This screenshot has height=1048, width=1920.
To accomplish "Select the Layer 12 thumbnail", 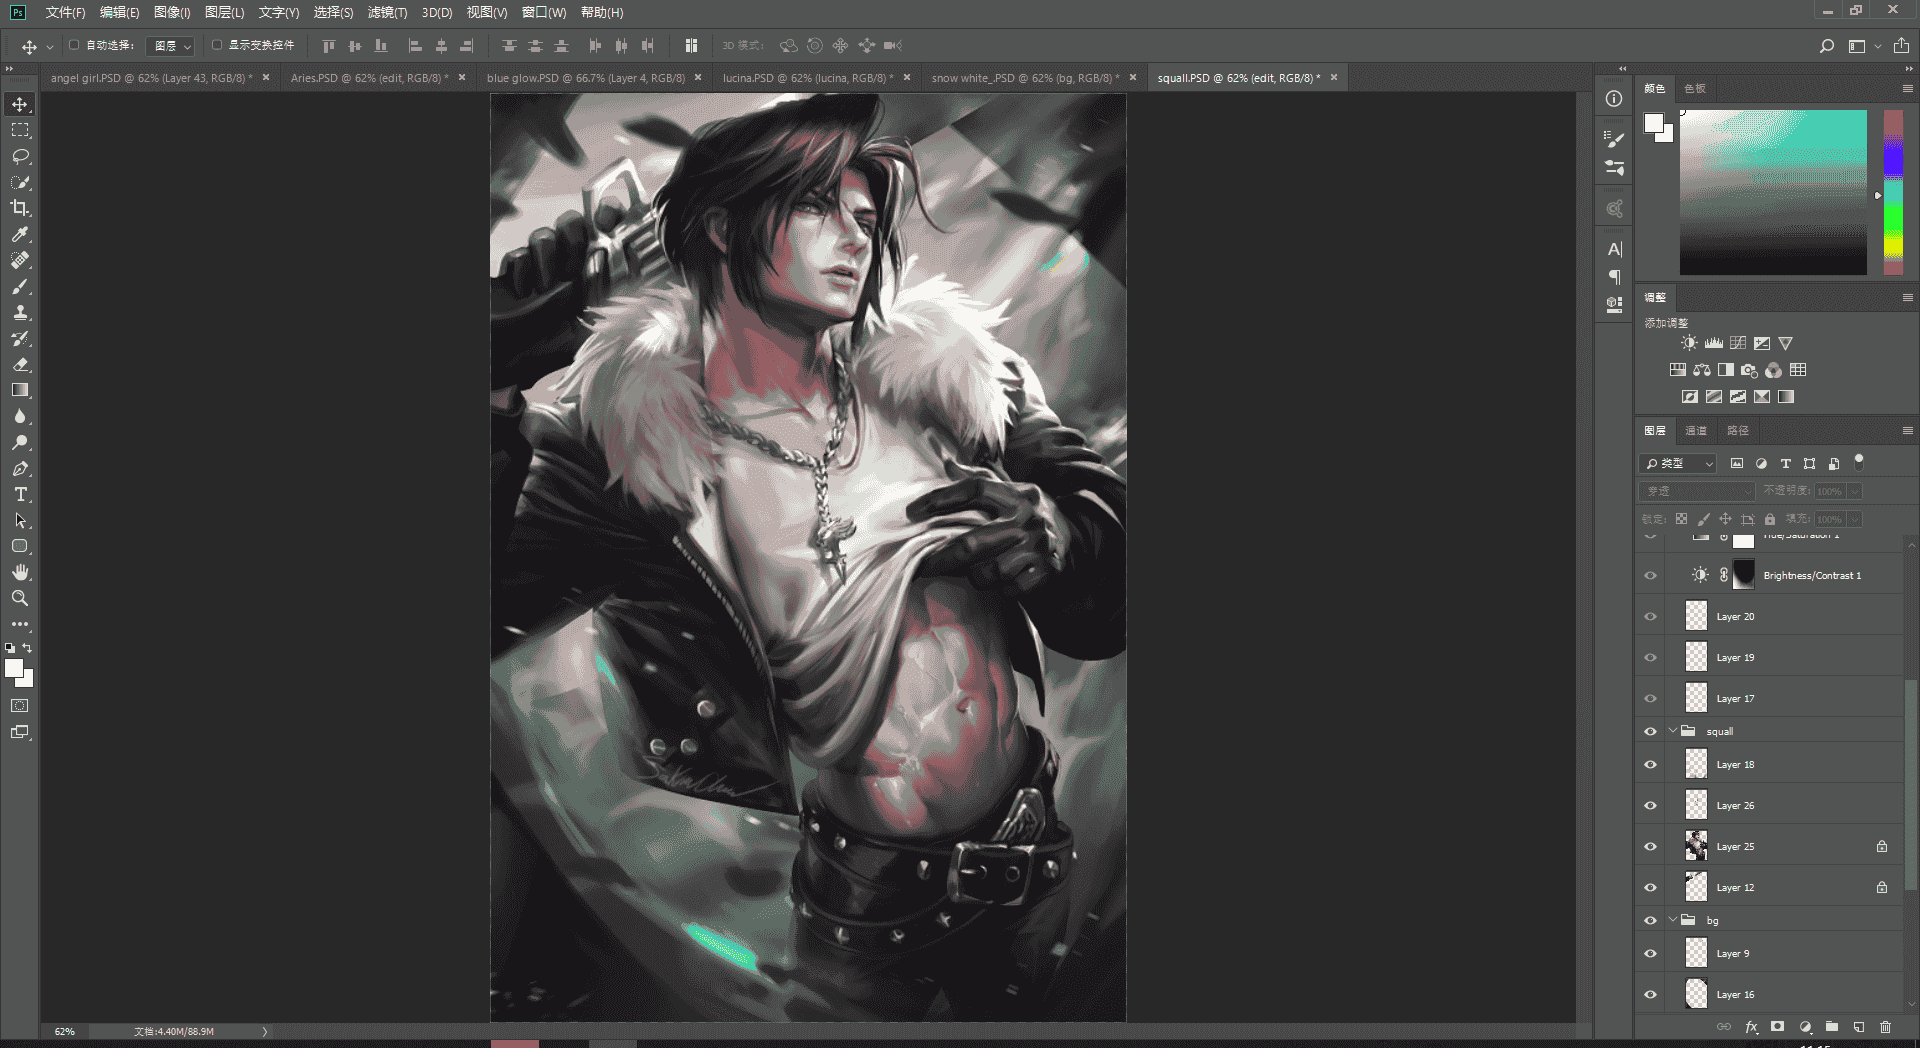I will tap(1696, 888).
